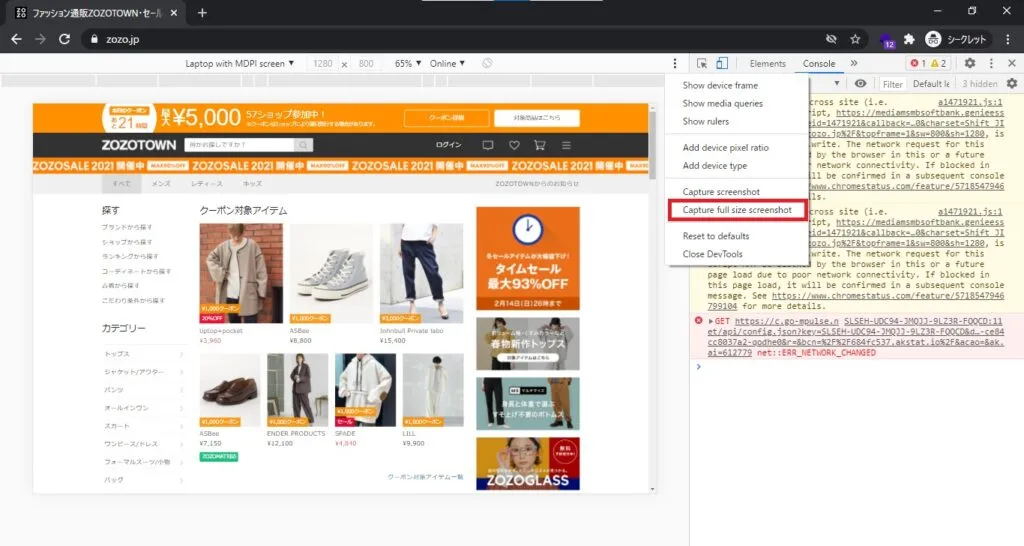Expand the トップス category row
This screenshot has width=1024, height=546.
(x=143, y=354)
